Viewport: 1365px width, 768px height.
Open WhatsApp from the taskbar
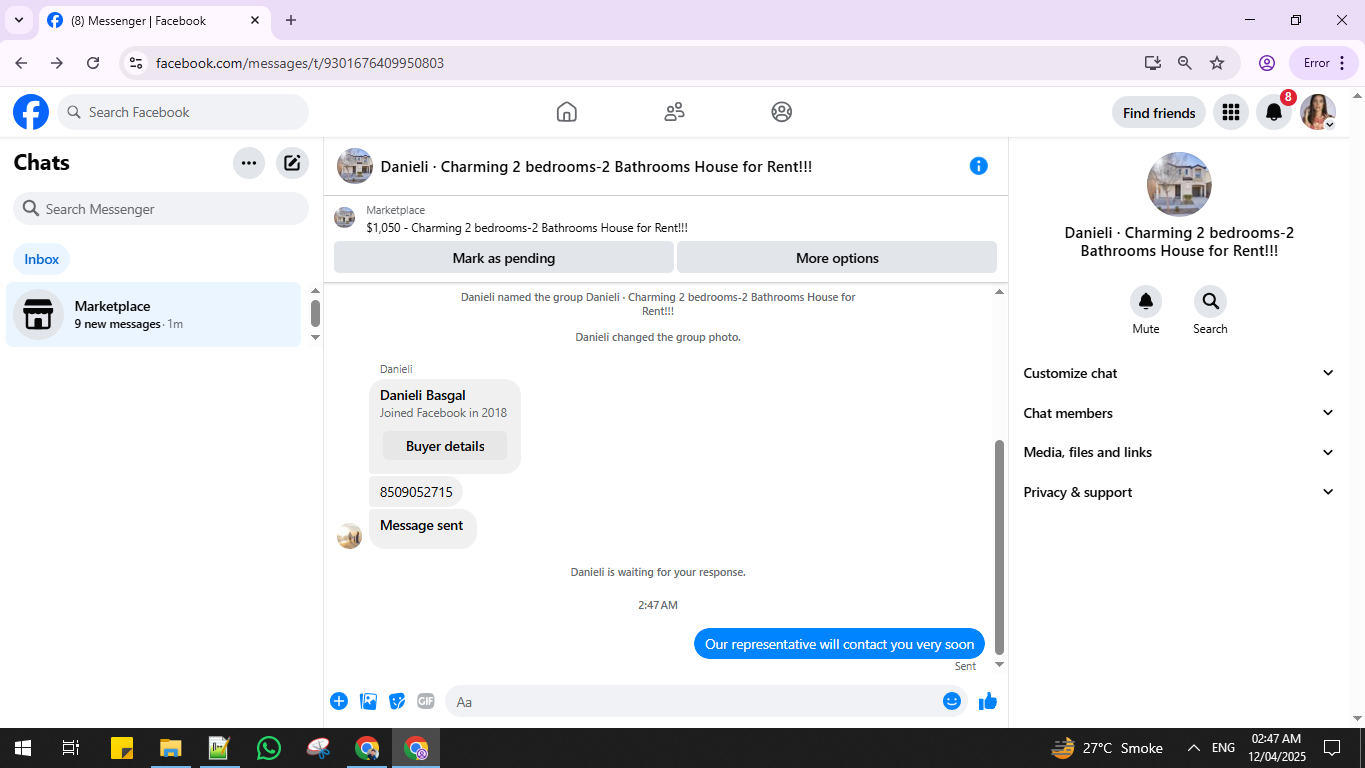269,748
